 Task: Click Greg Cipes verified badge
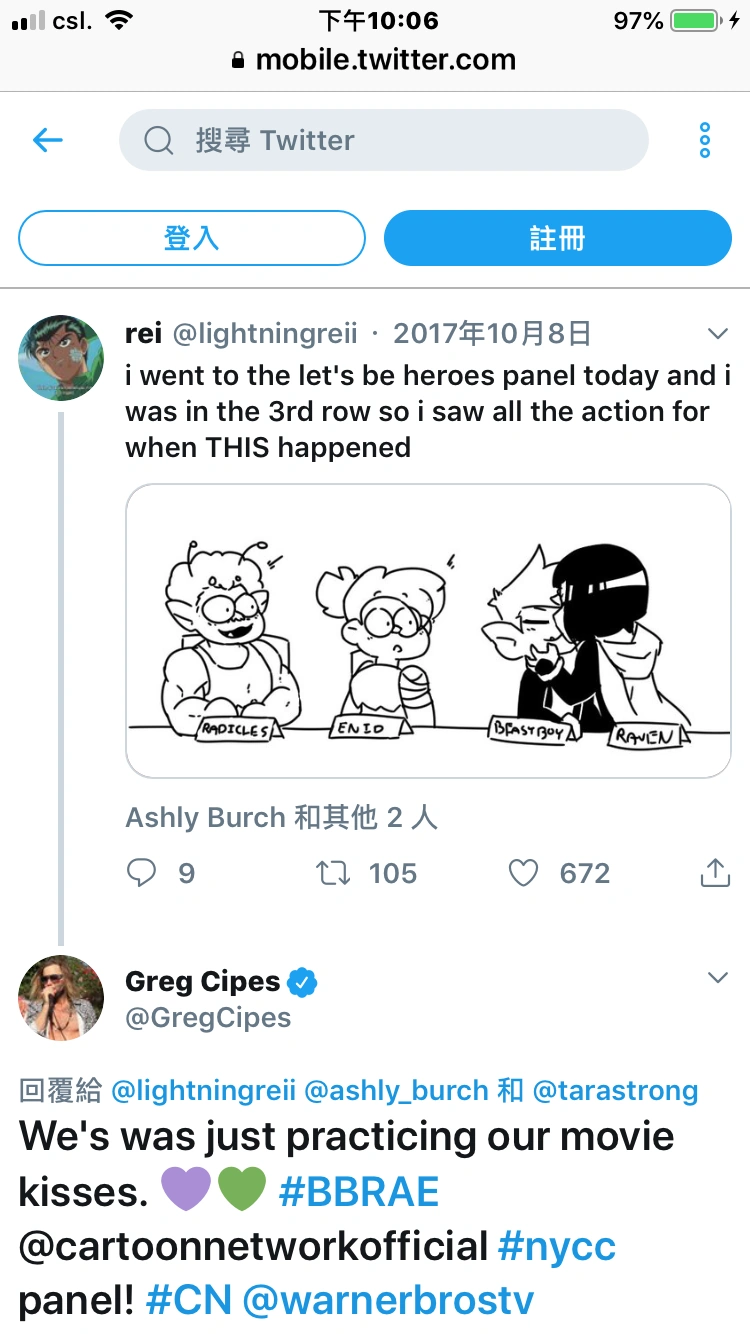[303, 982]
